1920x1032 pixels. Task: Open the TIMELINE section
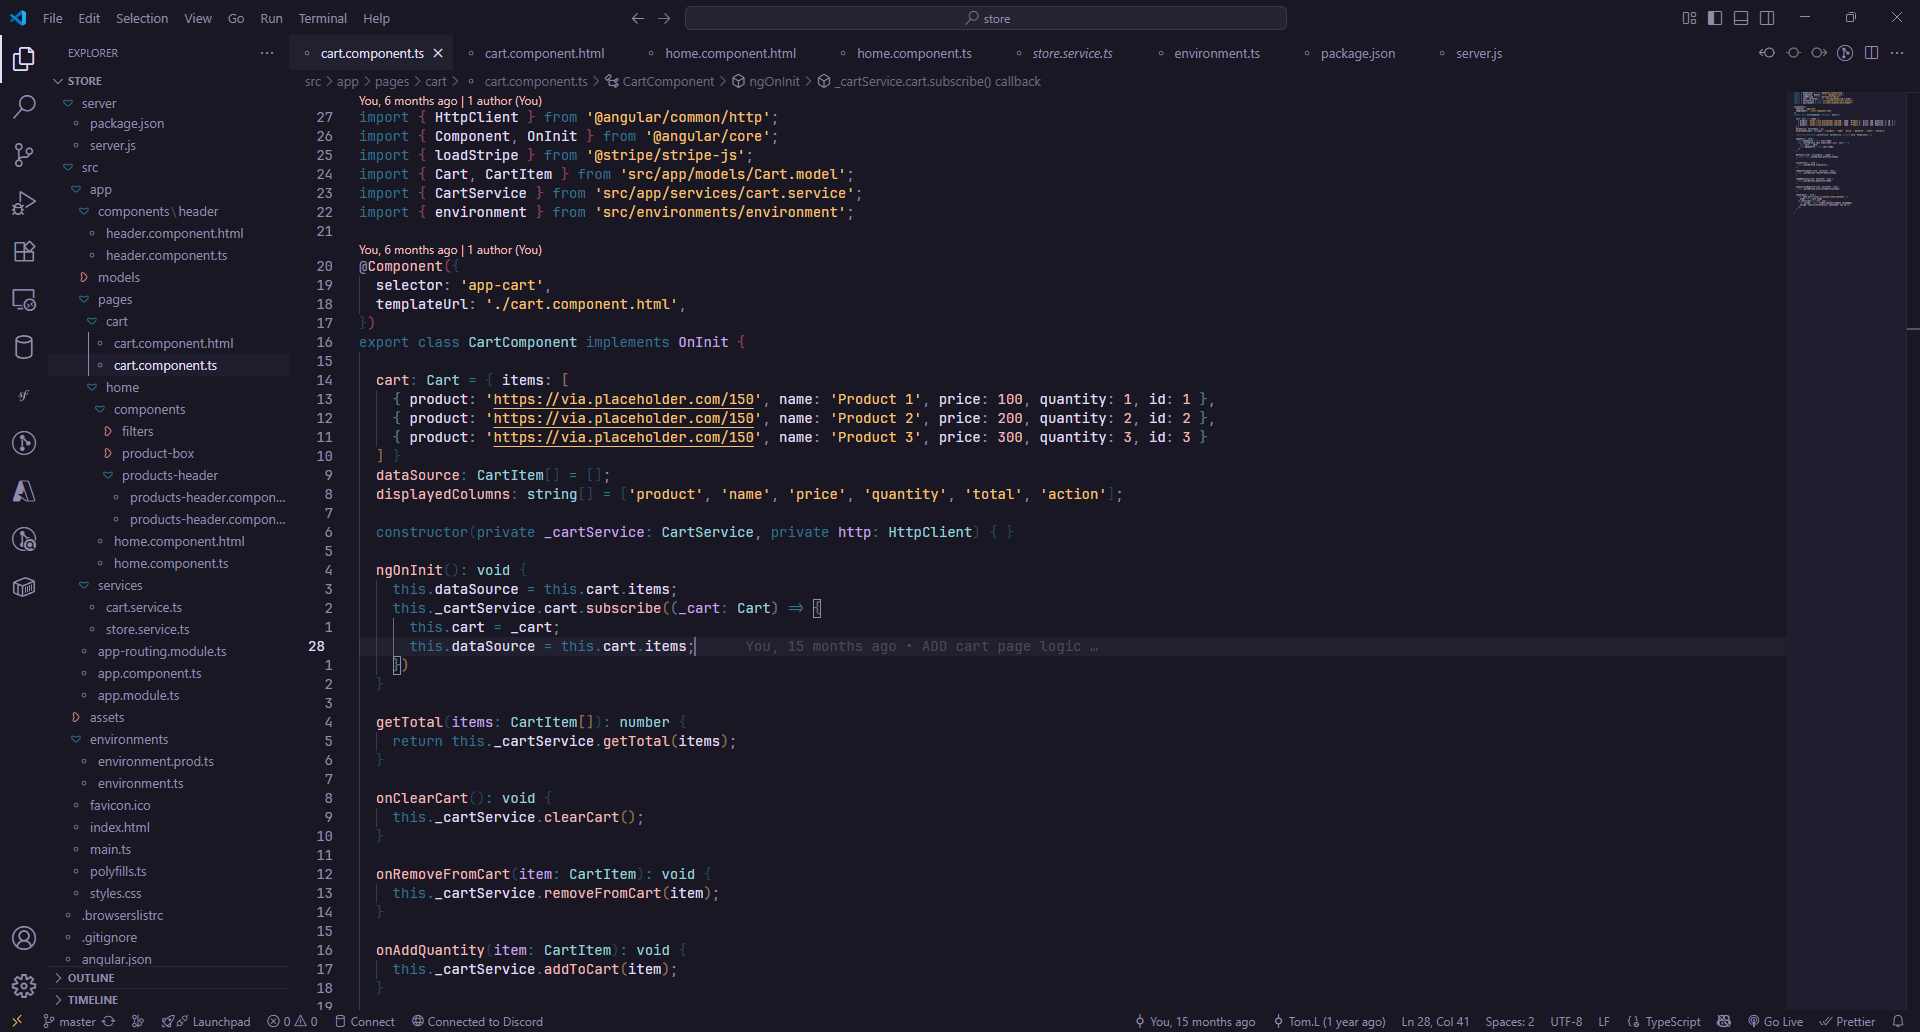pos(92,999)
